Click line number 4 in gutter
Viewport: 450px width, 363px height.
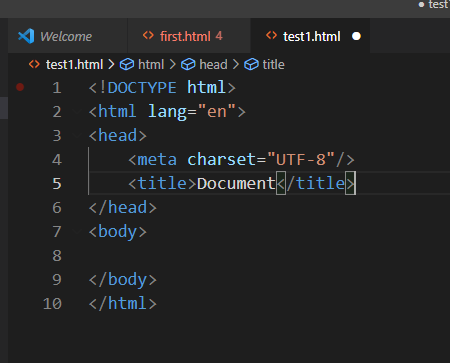click(x=57, y=160)
